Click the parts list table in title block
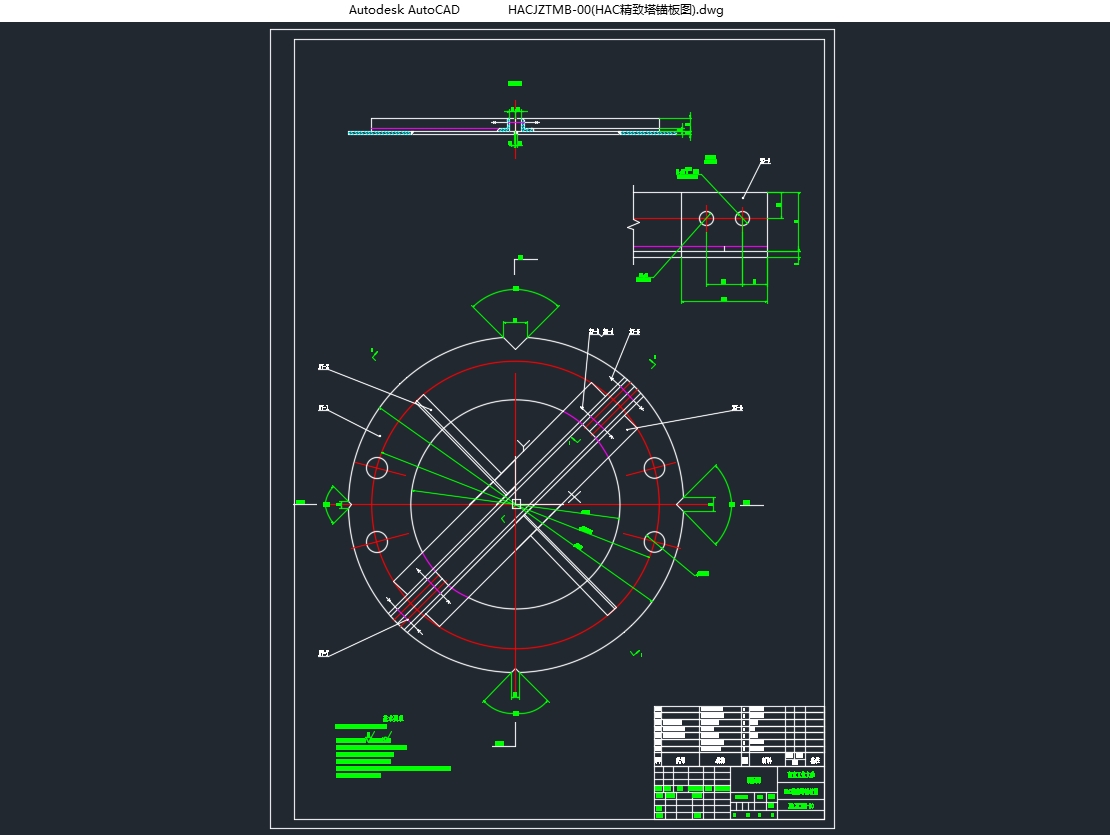The height and width of the screenshot is (835, 1110). 738,728
